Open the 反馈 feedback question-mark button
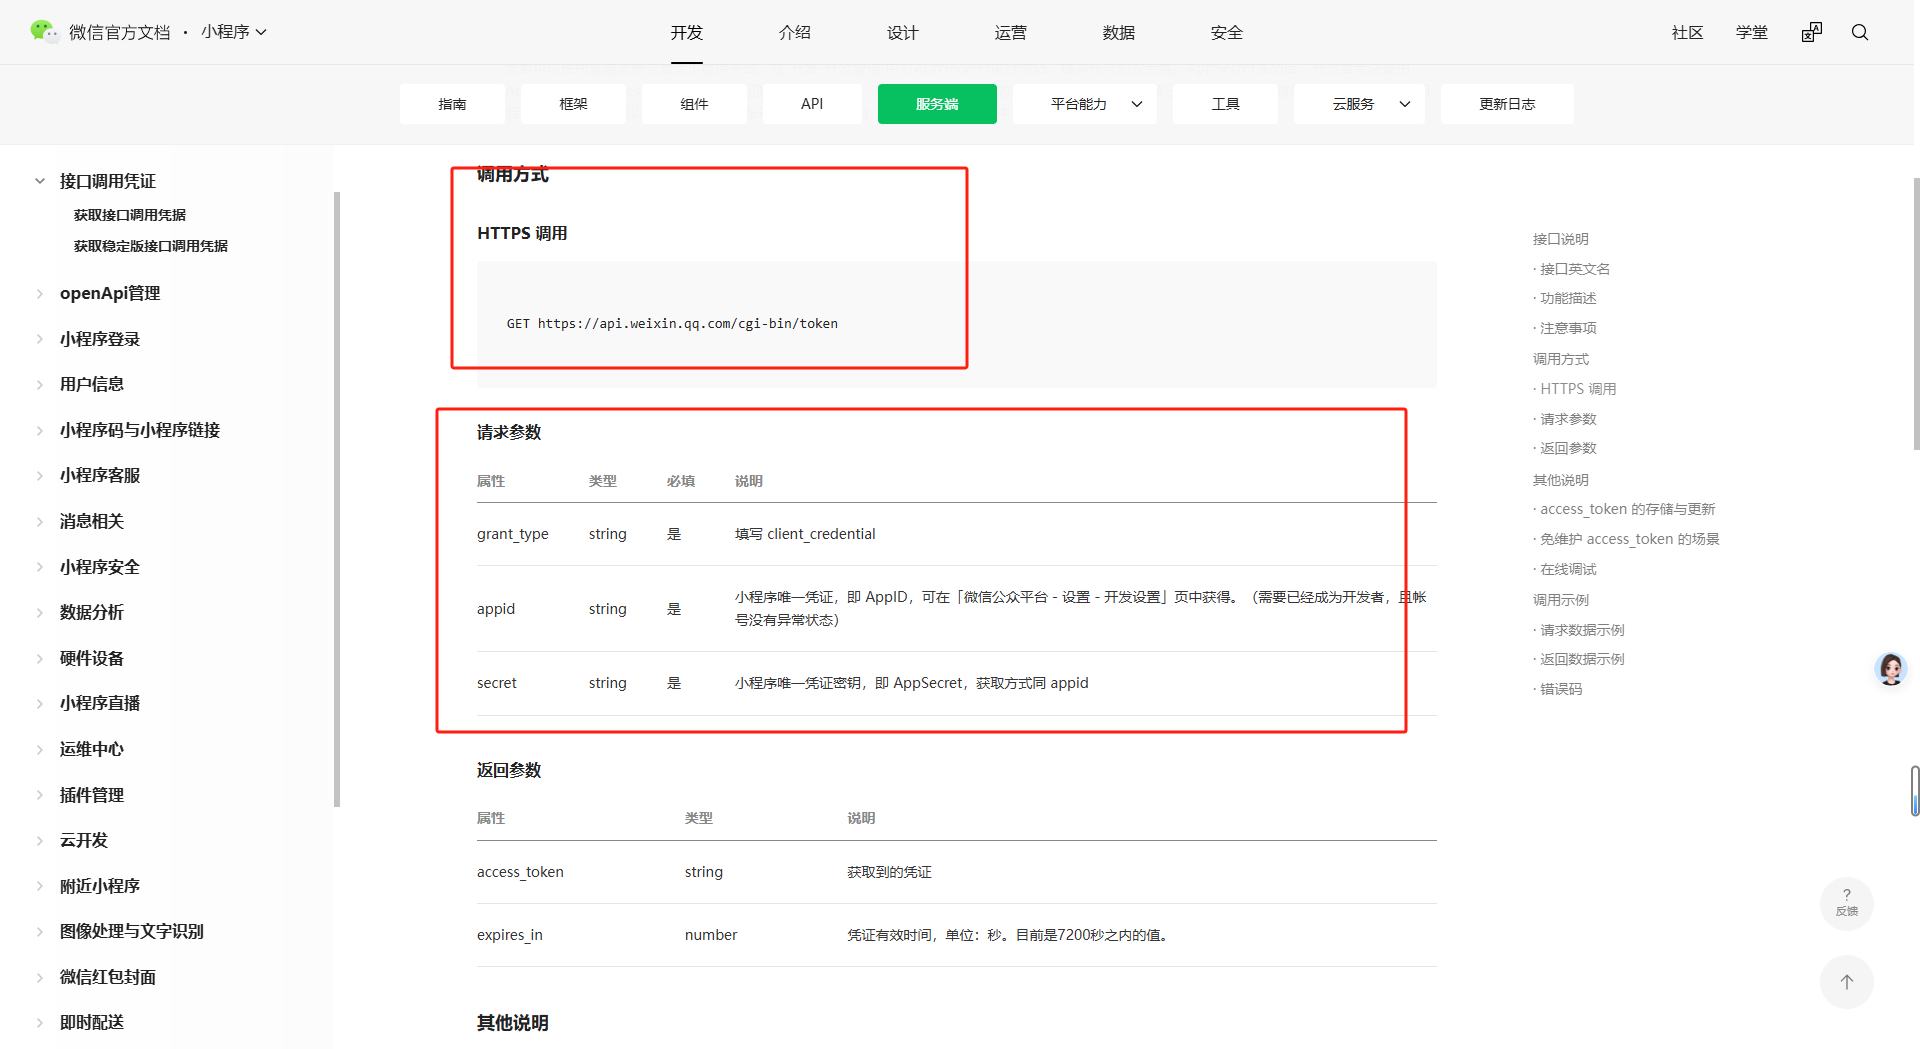This screenshot has width=1920, height=1049. click(x=1846, y=902)
